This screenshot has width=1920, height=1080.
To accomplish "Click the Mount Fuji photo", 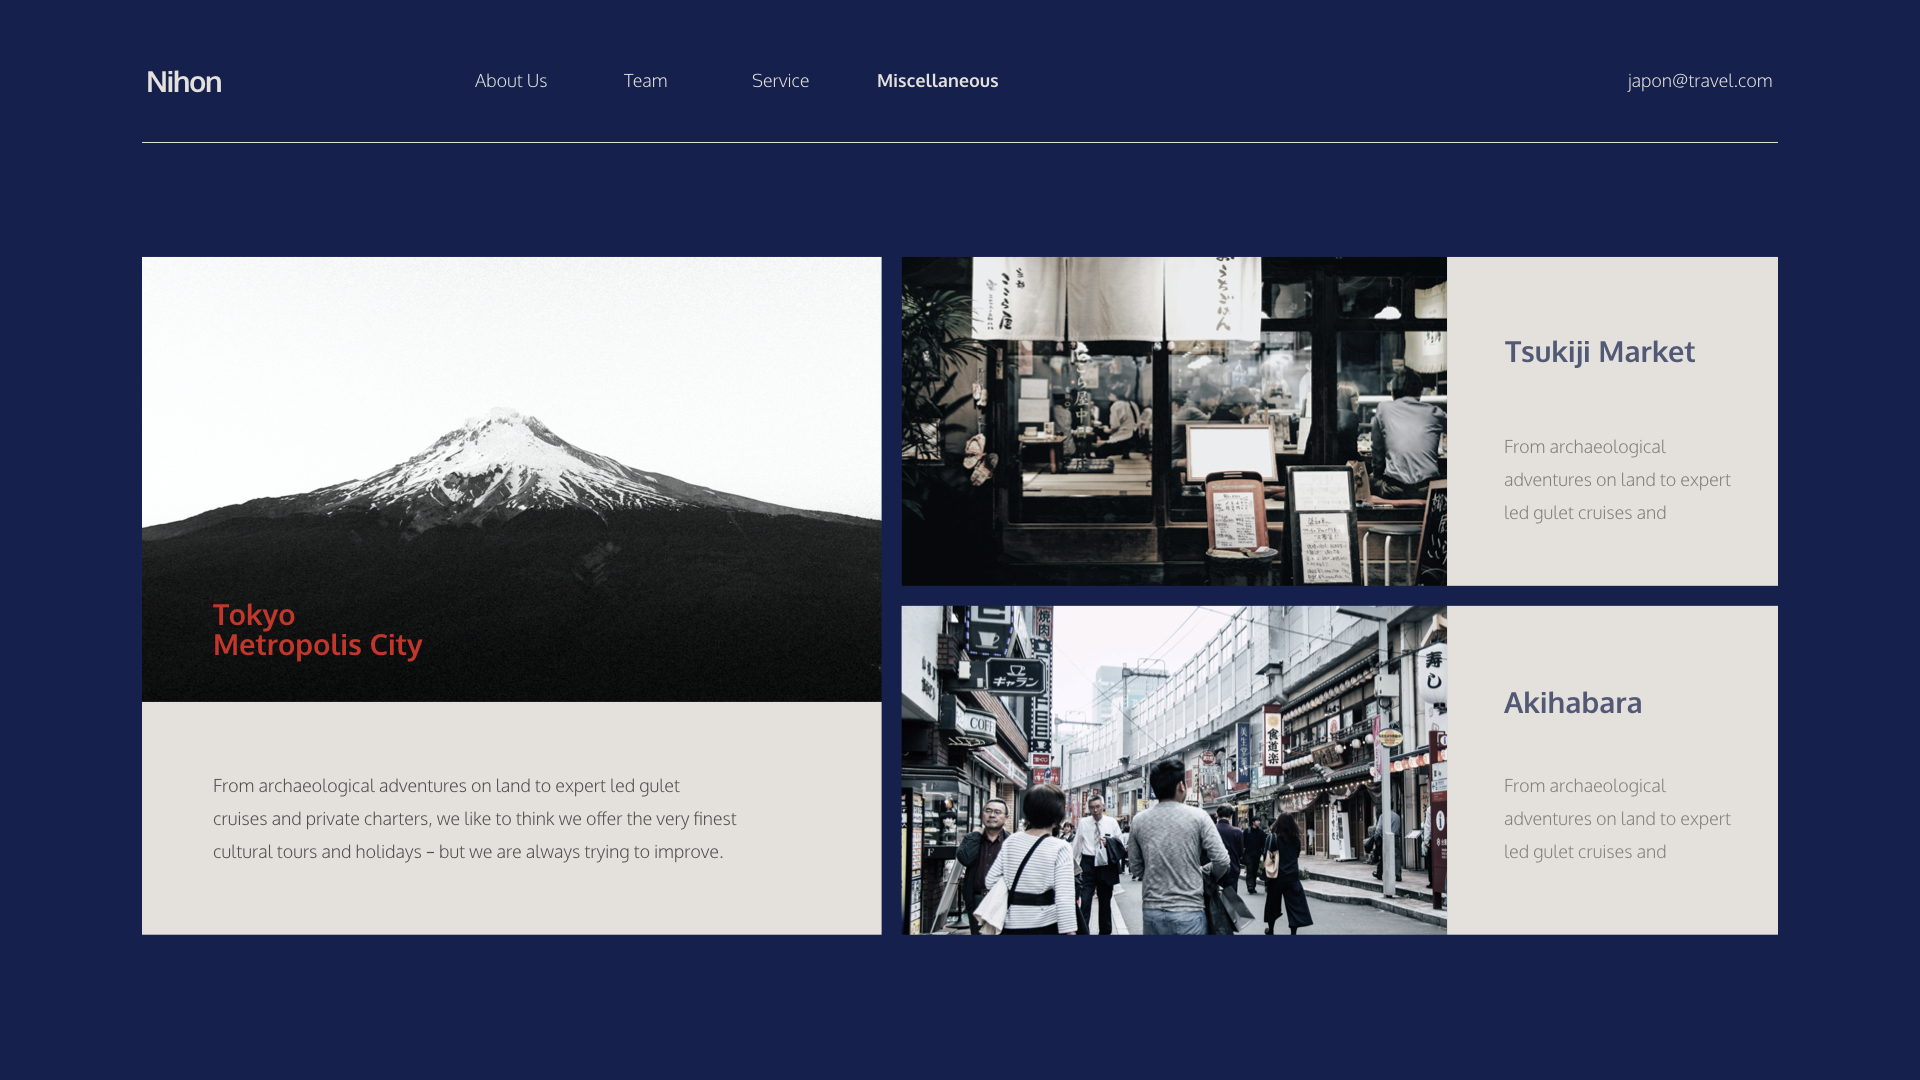I will tap(511, 430).
